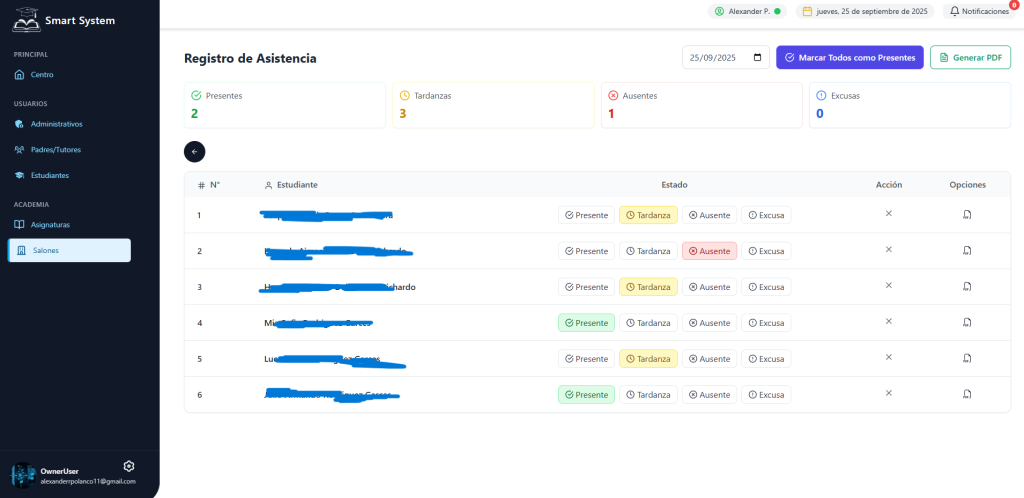The height and width of the screenshot is (498, 1024).
Task: Click the X action icon in row 1
Action: pos(888,213)
